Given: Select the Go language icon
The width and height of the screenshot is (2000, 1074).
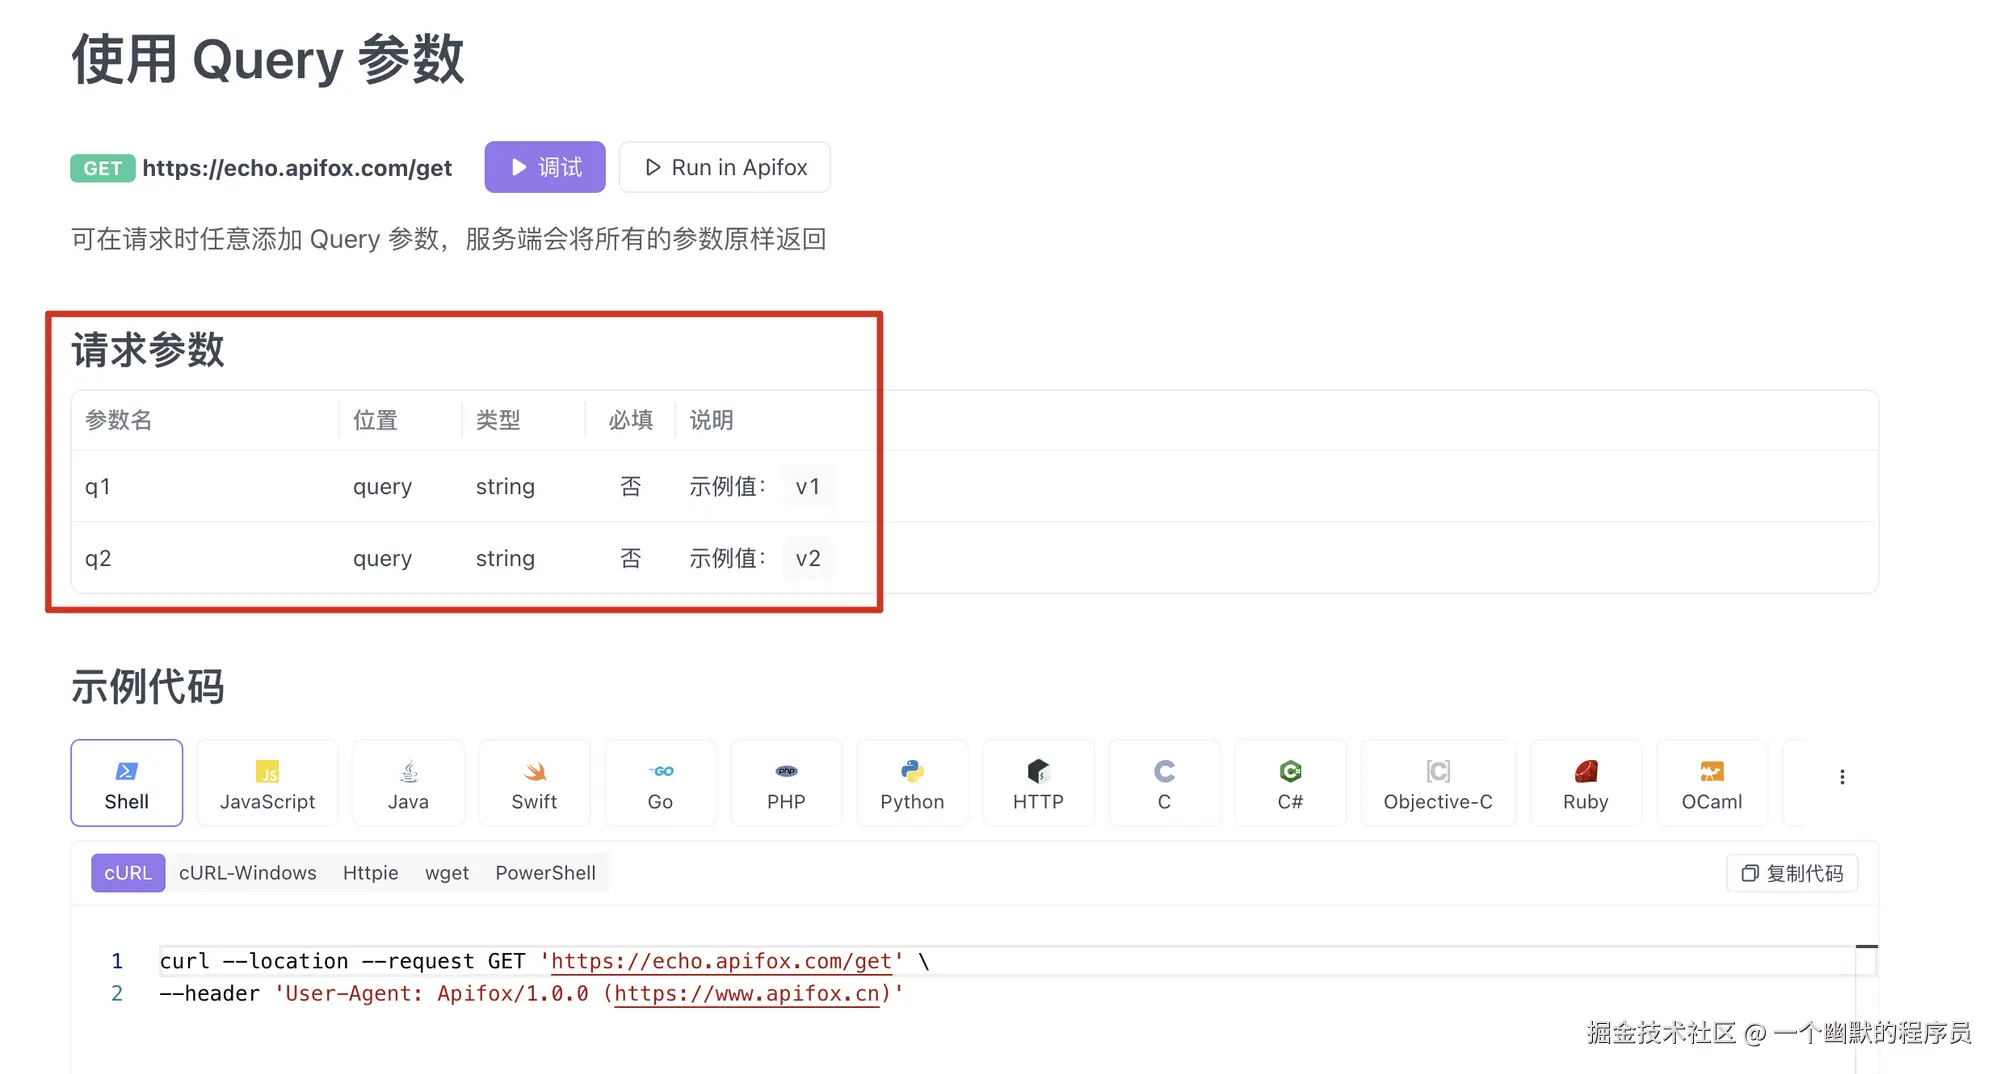Looking at the screenshot, I should pos(660,783).
